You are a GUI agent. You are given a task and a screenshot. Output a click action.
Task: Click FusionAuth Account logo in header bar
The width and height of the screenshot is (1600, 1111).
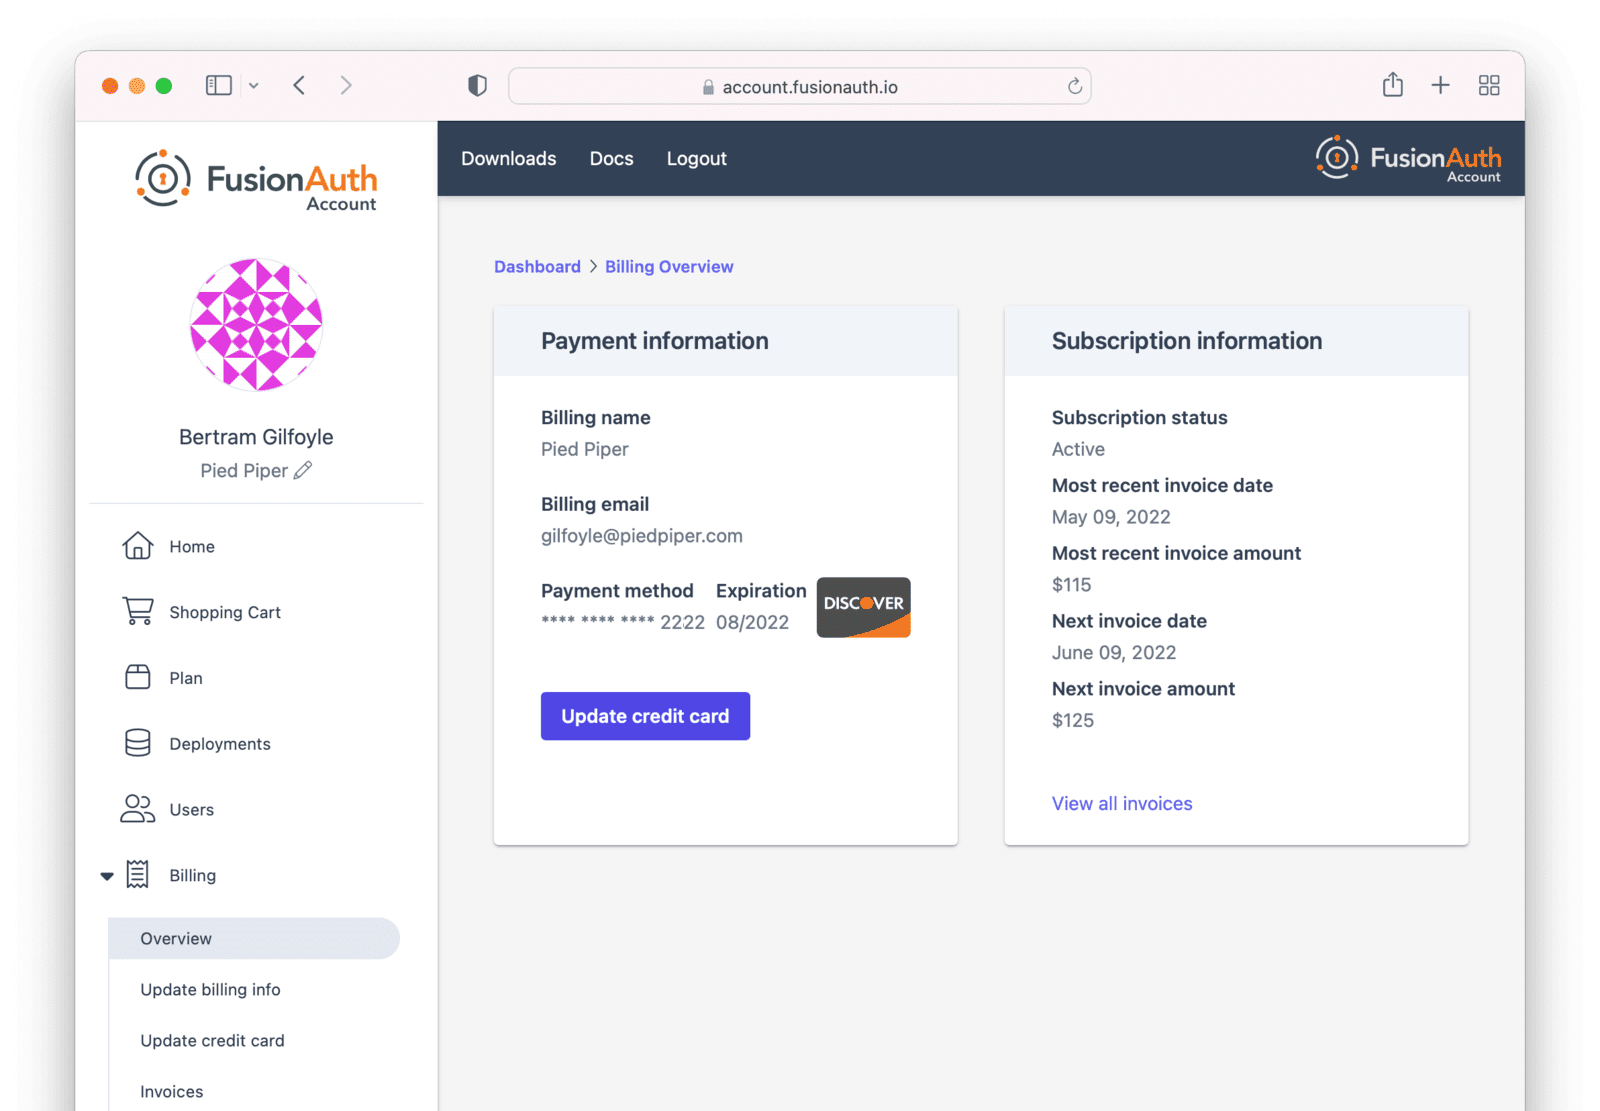[x=1408, y=159]
